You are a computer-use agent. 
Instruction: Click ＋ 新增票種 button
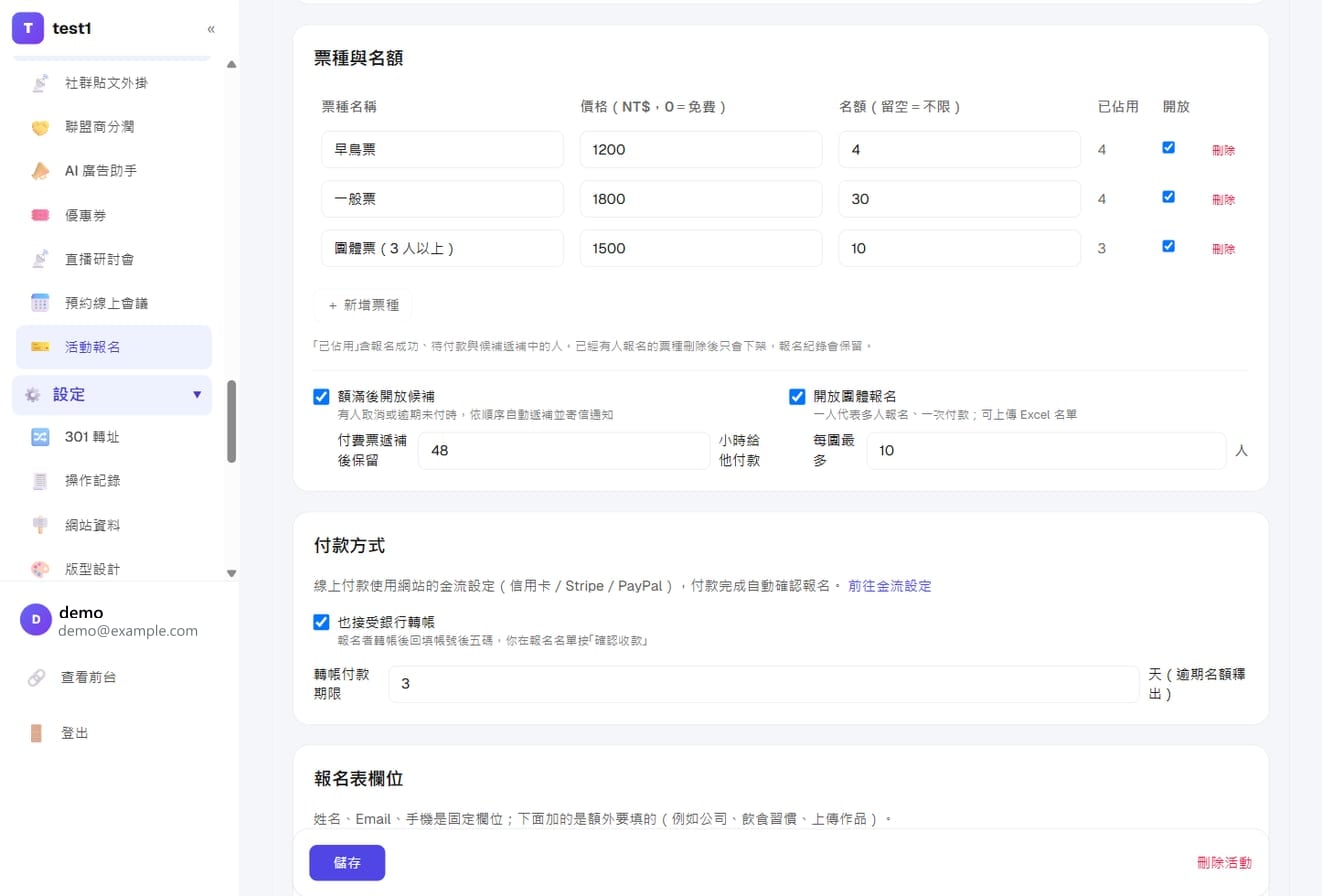[x=364, y=305]
